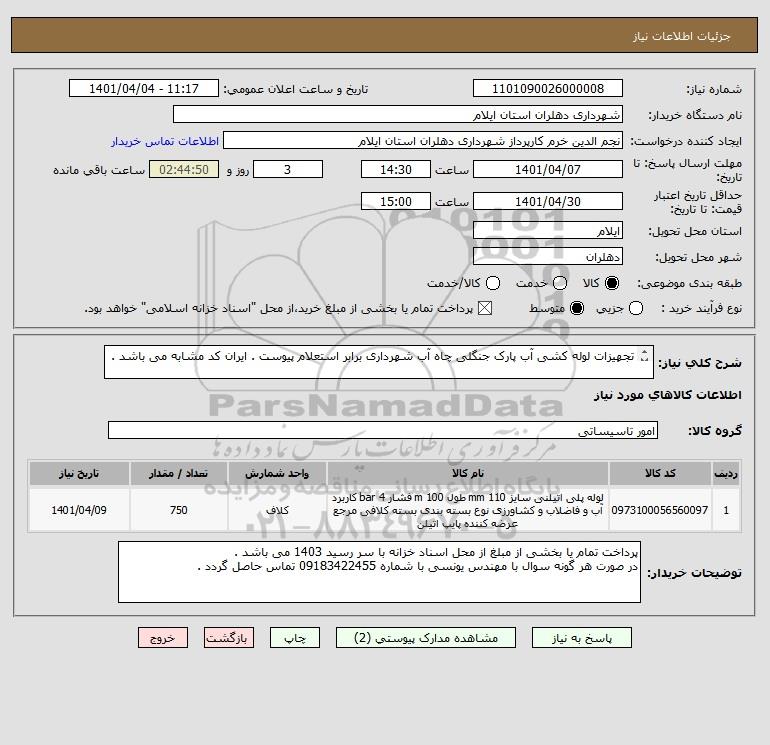This screenshot has height=745, width=770.
Task: Click the بازگشت back button
Action: 229,637
